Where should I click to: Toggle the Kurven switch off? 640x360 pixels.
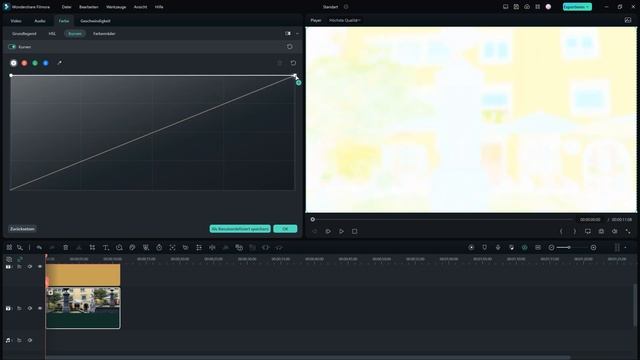point(12,47)
